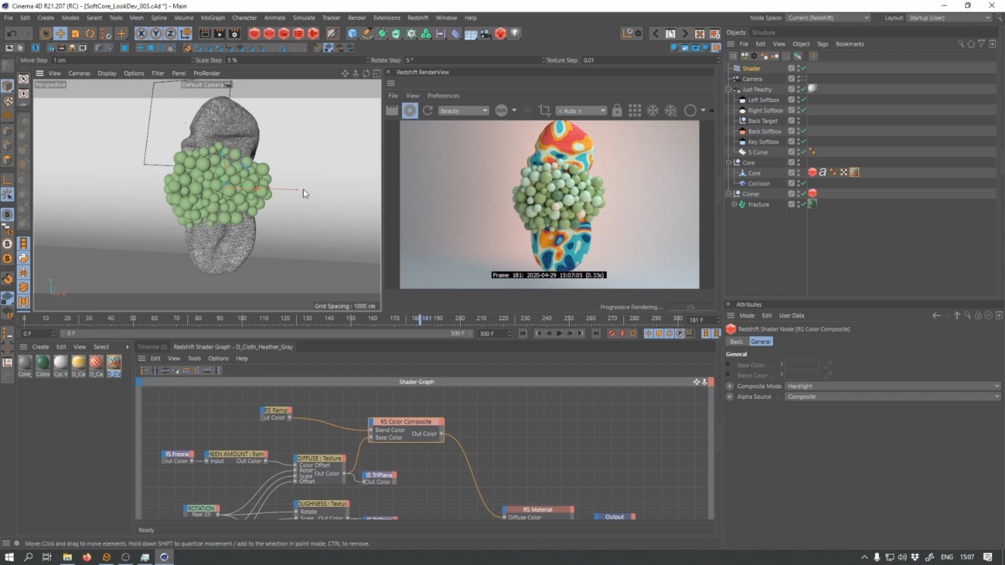The image size is (1005, 565).
Task: Add a Cube primitive from toolbar
Action: click(352, 34)
